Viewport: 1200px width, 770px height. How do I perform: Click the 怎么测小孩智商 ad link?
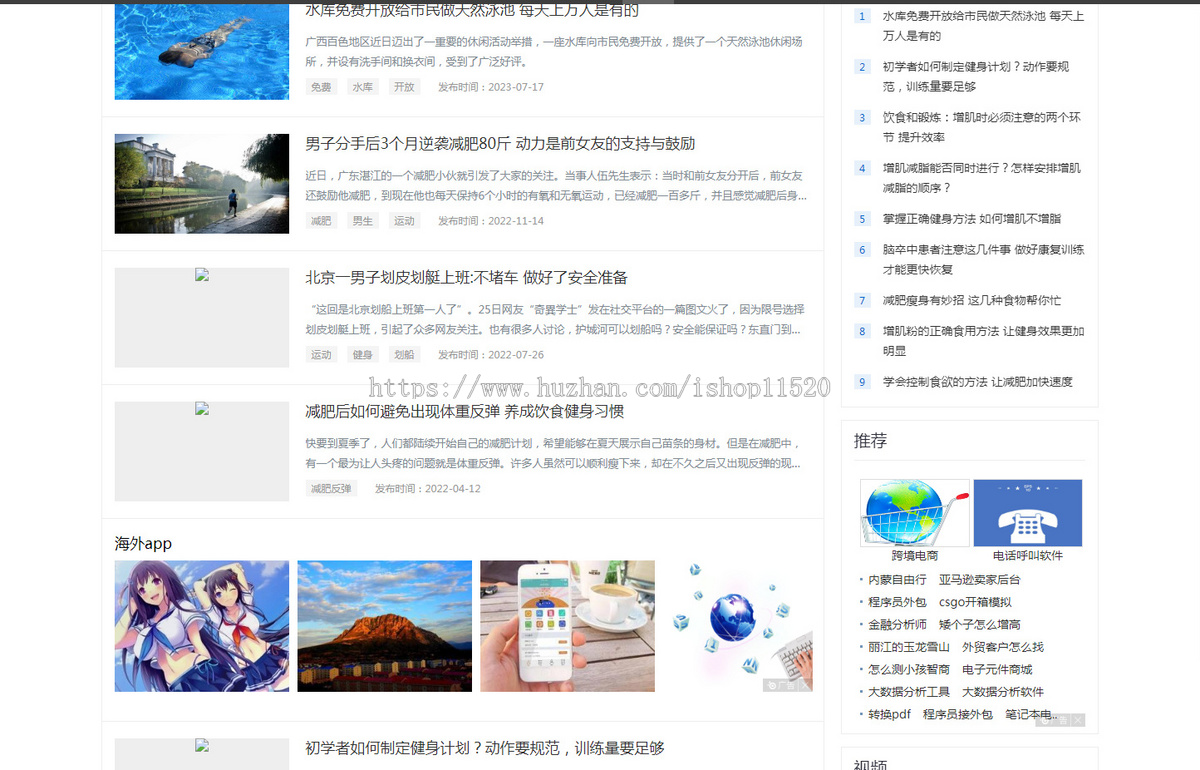pyautogui.click(x=909, y=670)
